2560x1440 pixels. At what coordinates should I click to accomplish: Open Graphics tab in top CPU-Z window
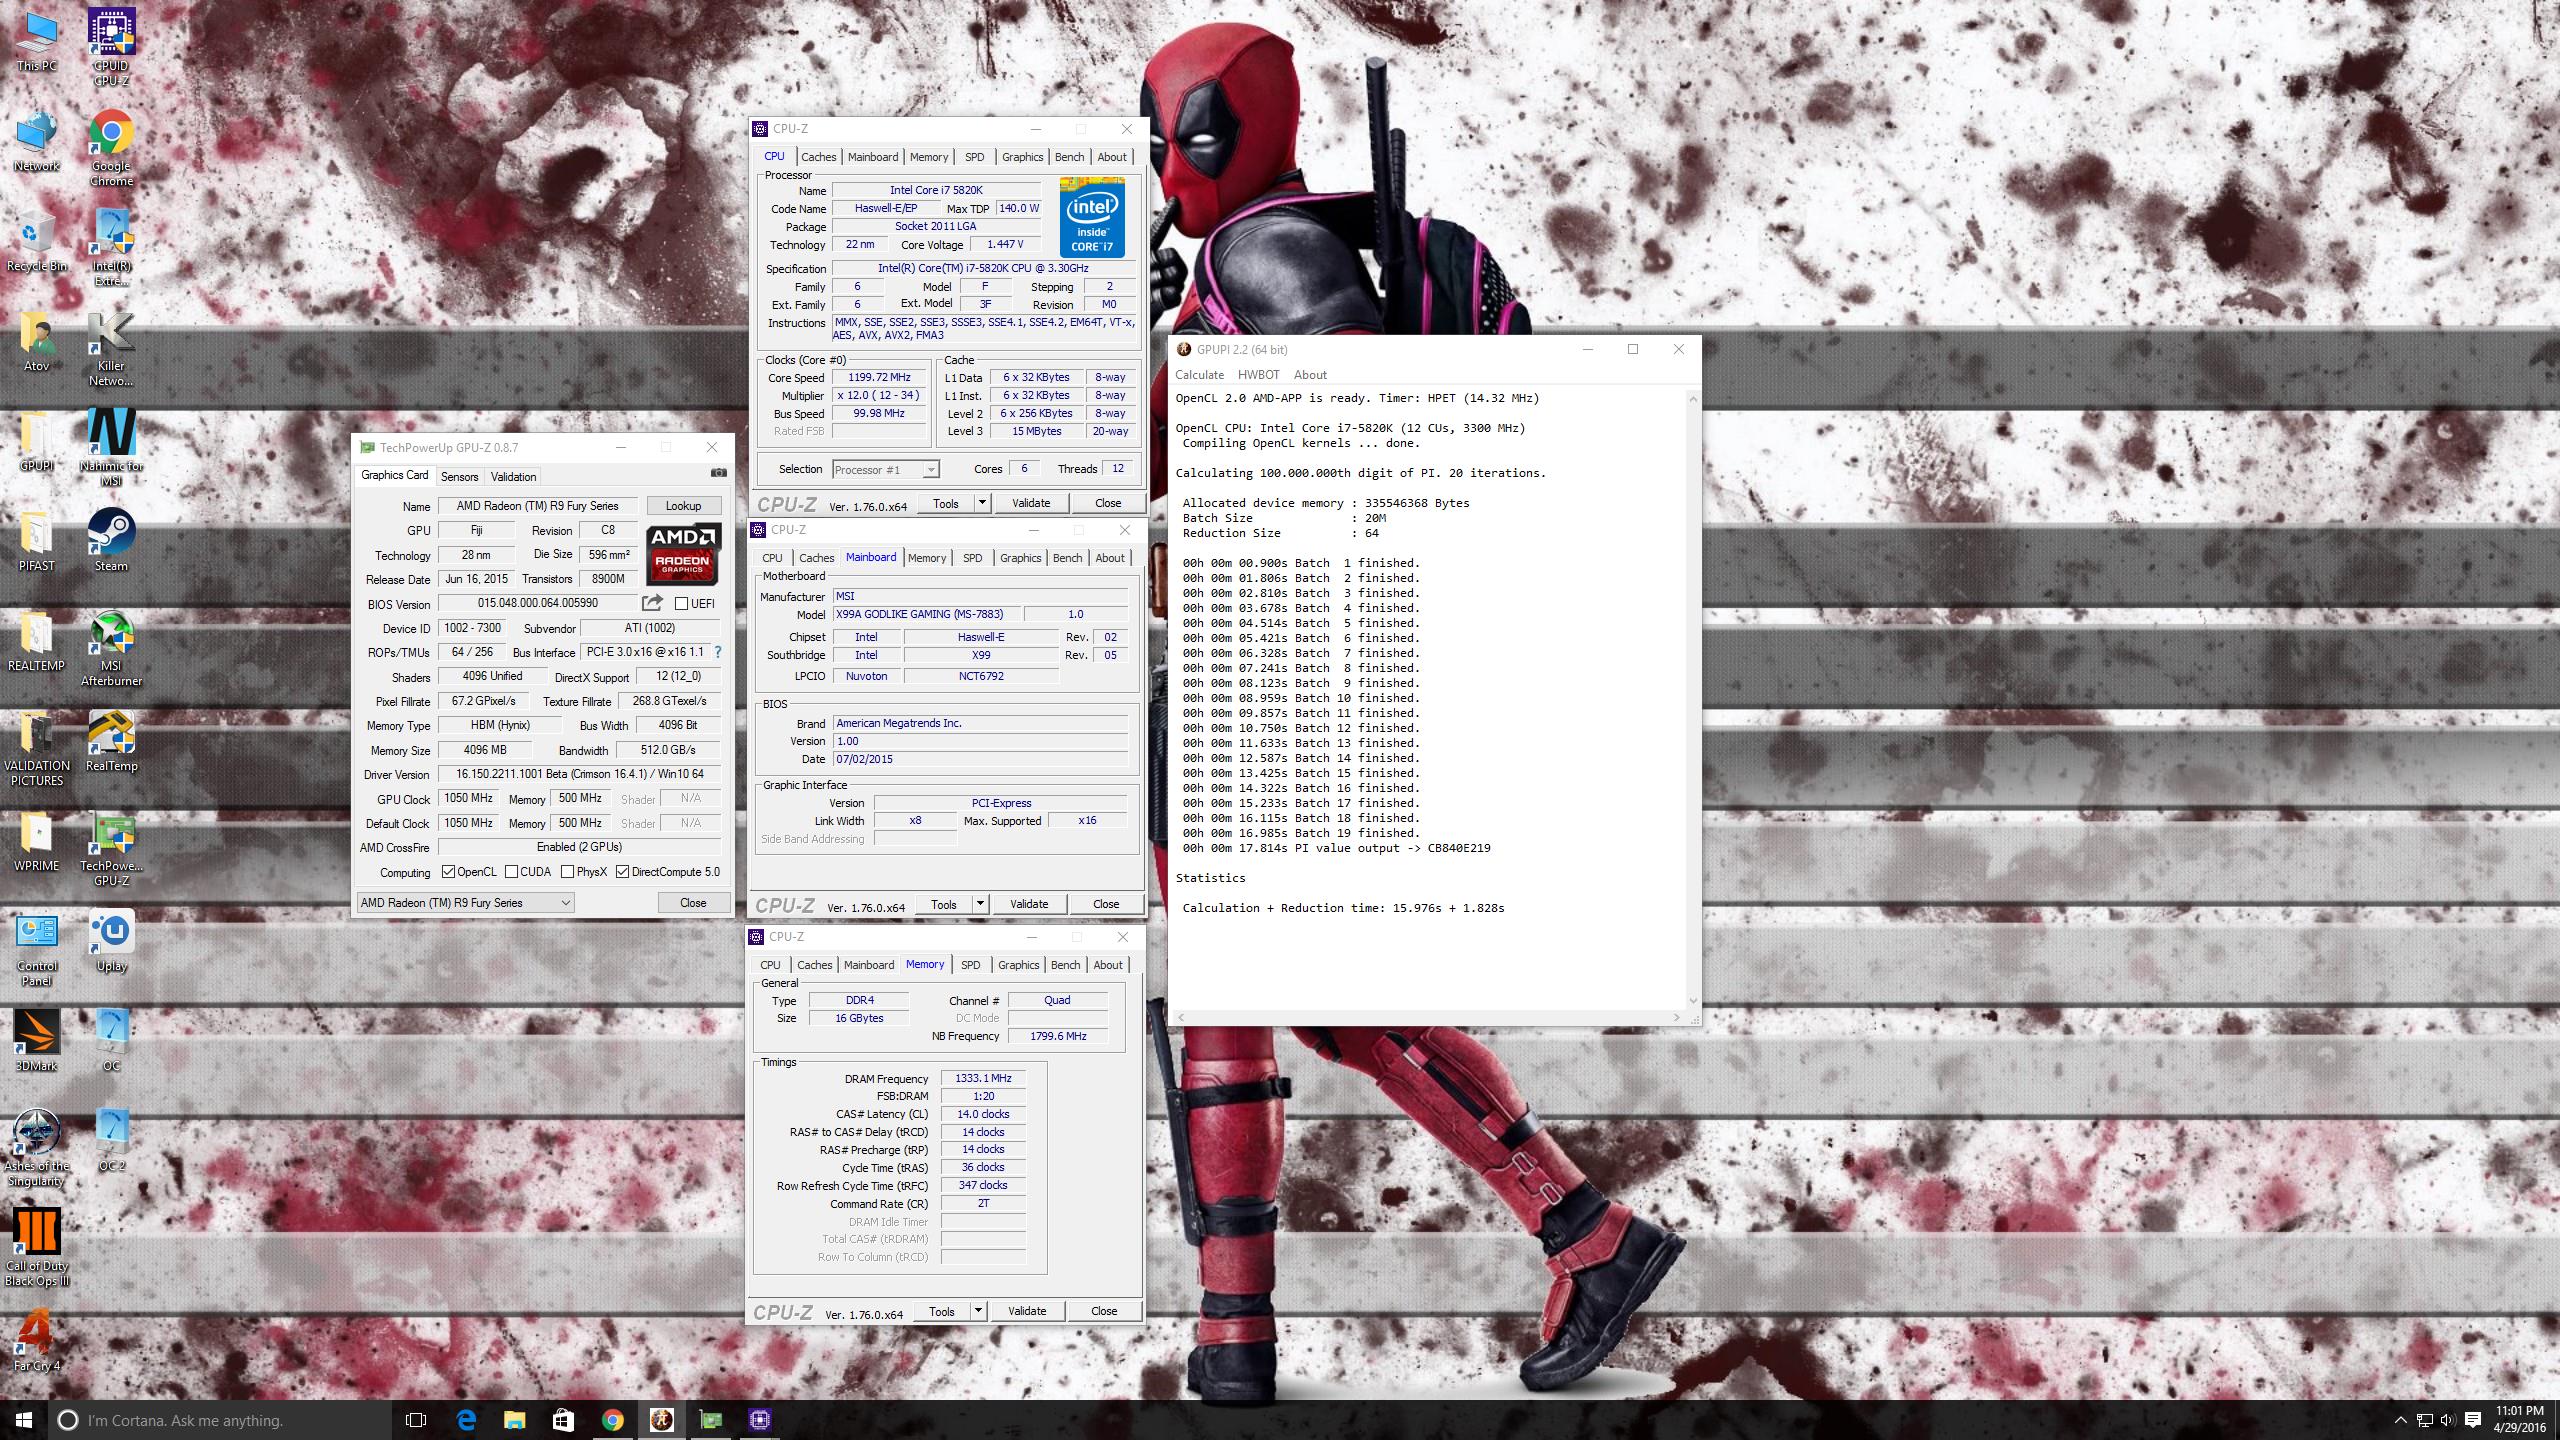1022,157
